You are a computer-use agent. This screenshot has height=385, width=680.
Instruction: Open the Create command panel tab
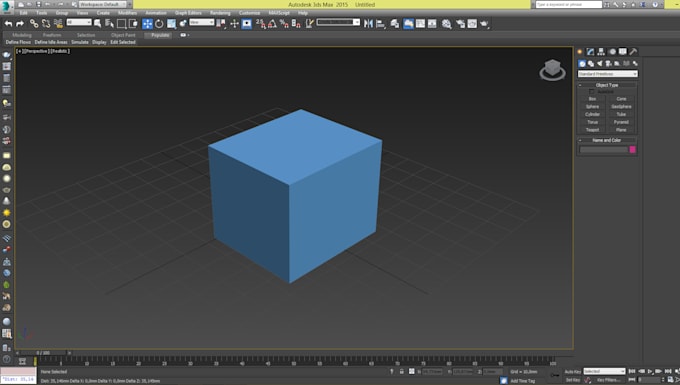click(580, 52)
